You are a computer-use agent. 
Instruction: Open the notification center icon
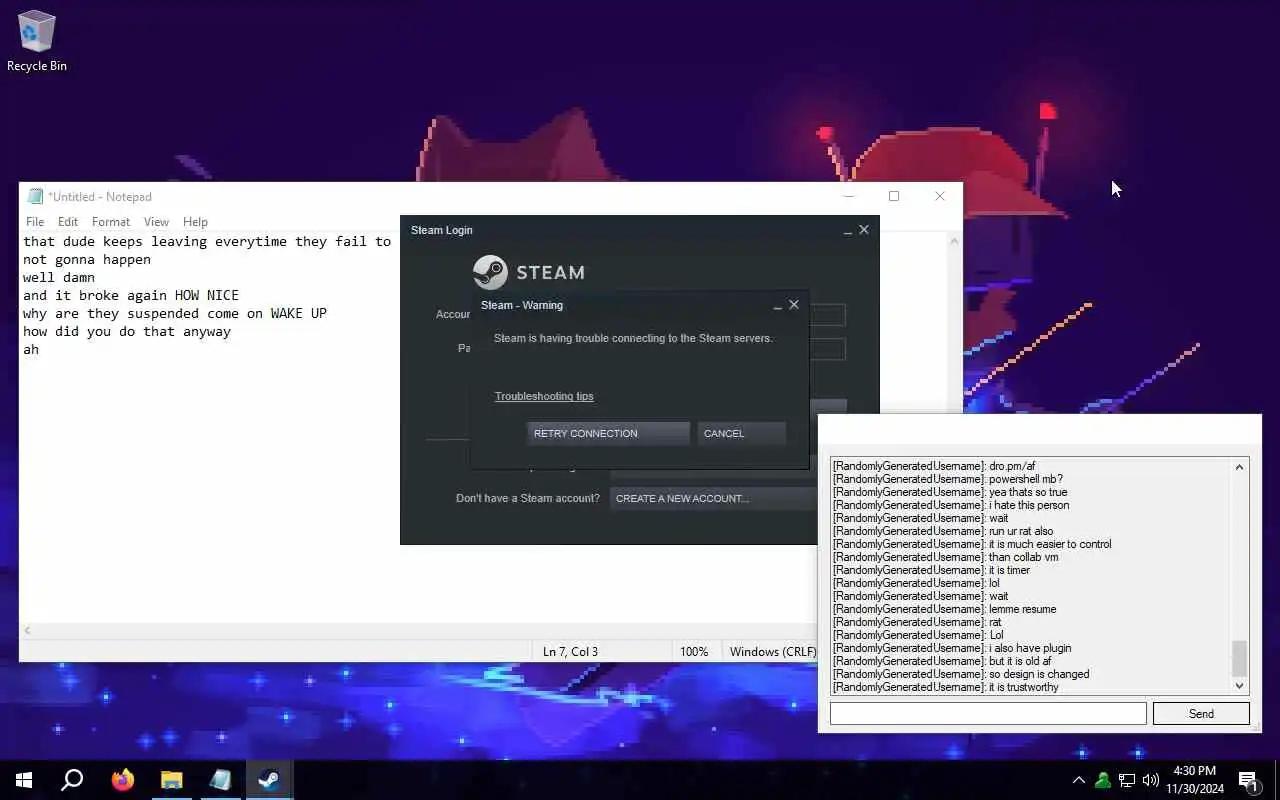pyautogui.click(x=1248, y=780)
